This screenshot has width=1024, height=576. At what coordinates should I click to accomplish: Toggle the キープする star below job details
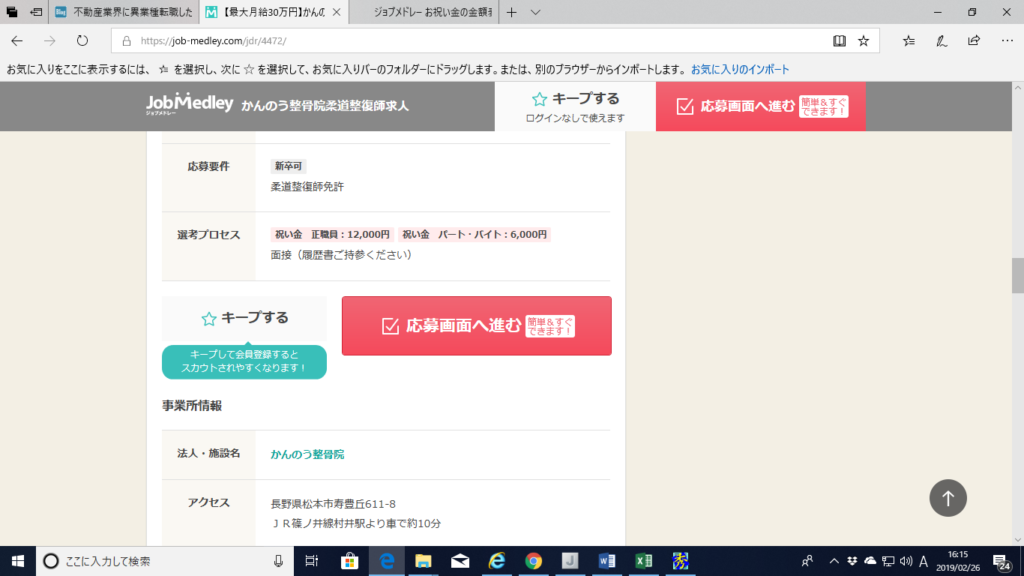click(244, 318)
